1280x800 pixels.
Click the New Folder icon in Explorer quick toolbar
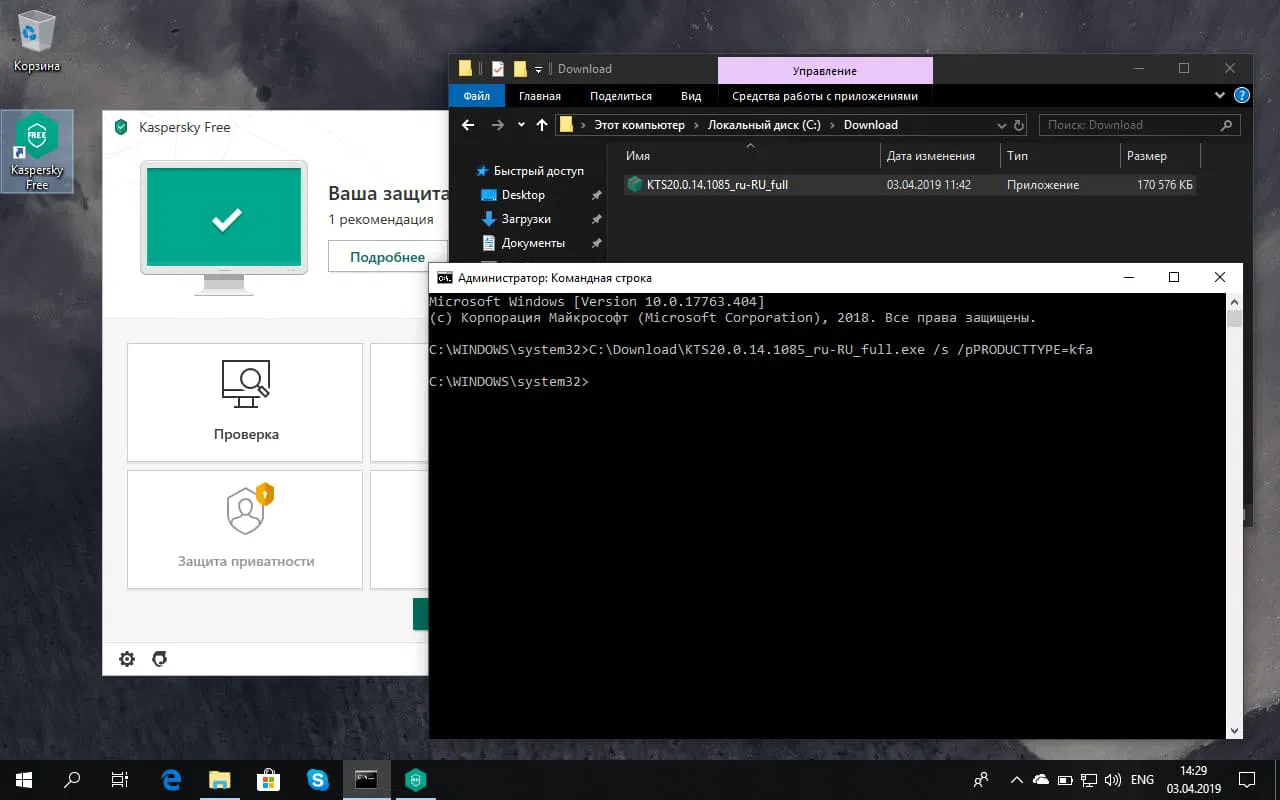coord(520,69)
